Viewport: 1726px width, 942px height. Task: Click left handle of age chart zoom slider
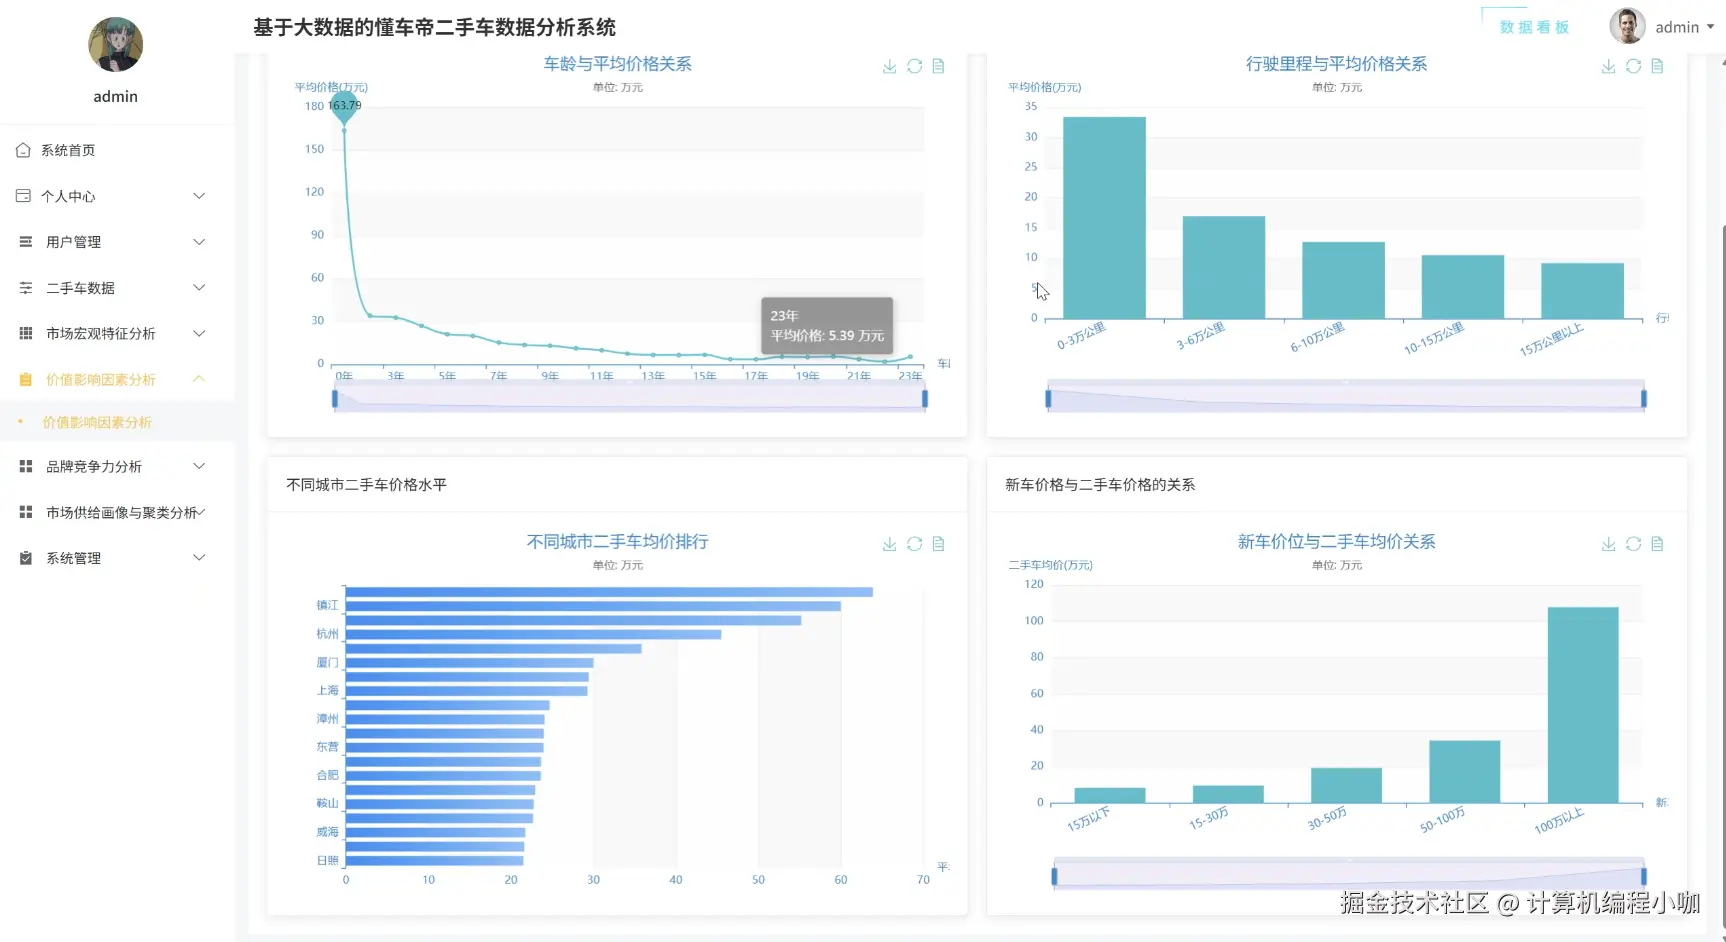334,399
